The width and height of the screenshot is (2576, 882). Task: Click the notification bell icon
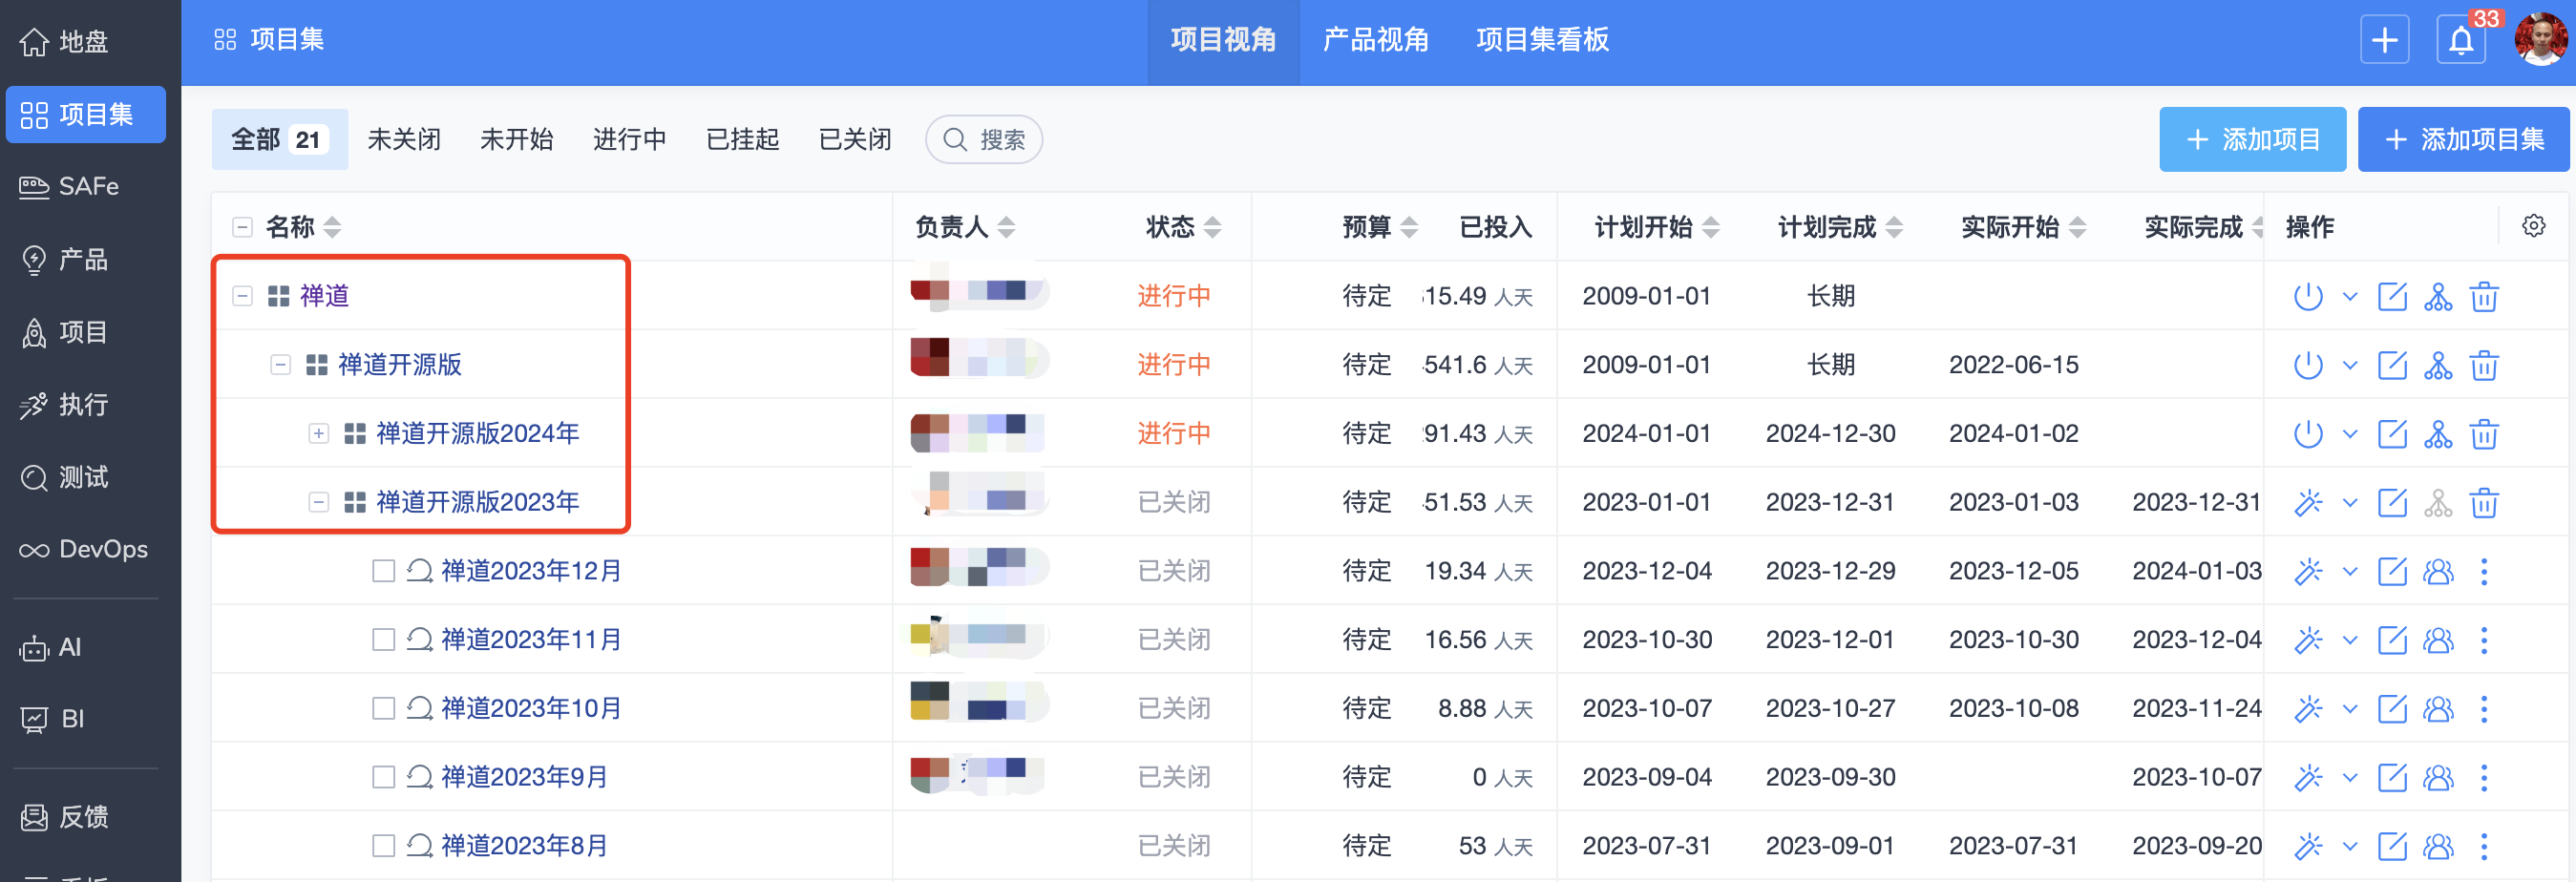[x=2461, y=41]
